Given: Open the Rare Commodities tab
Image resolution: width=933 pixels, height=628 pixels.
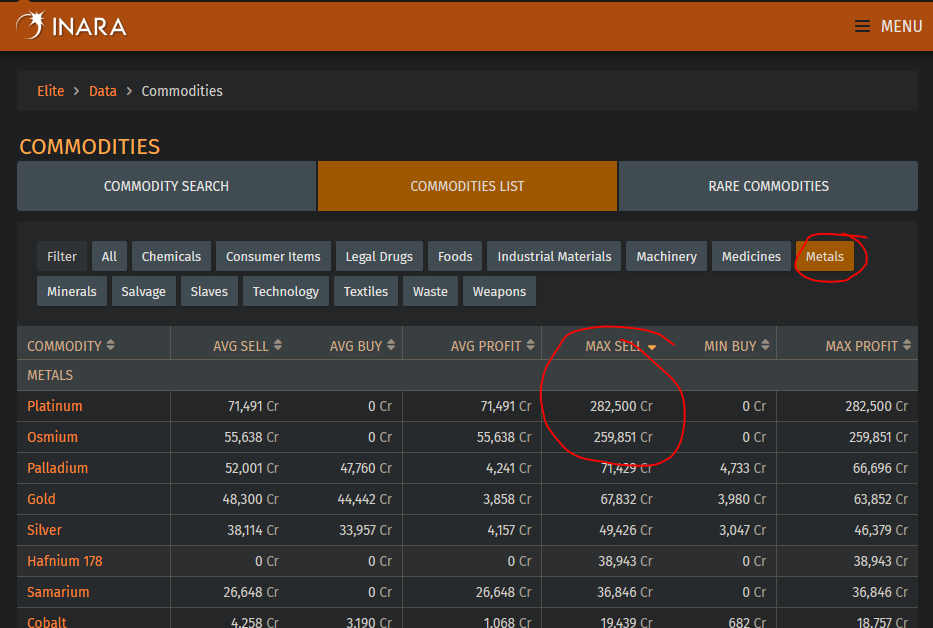Looking at the screenshot, I should 769,186.
